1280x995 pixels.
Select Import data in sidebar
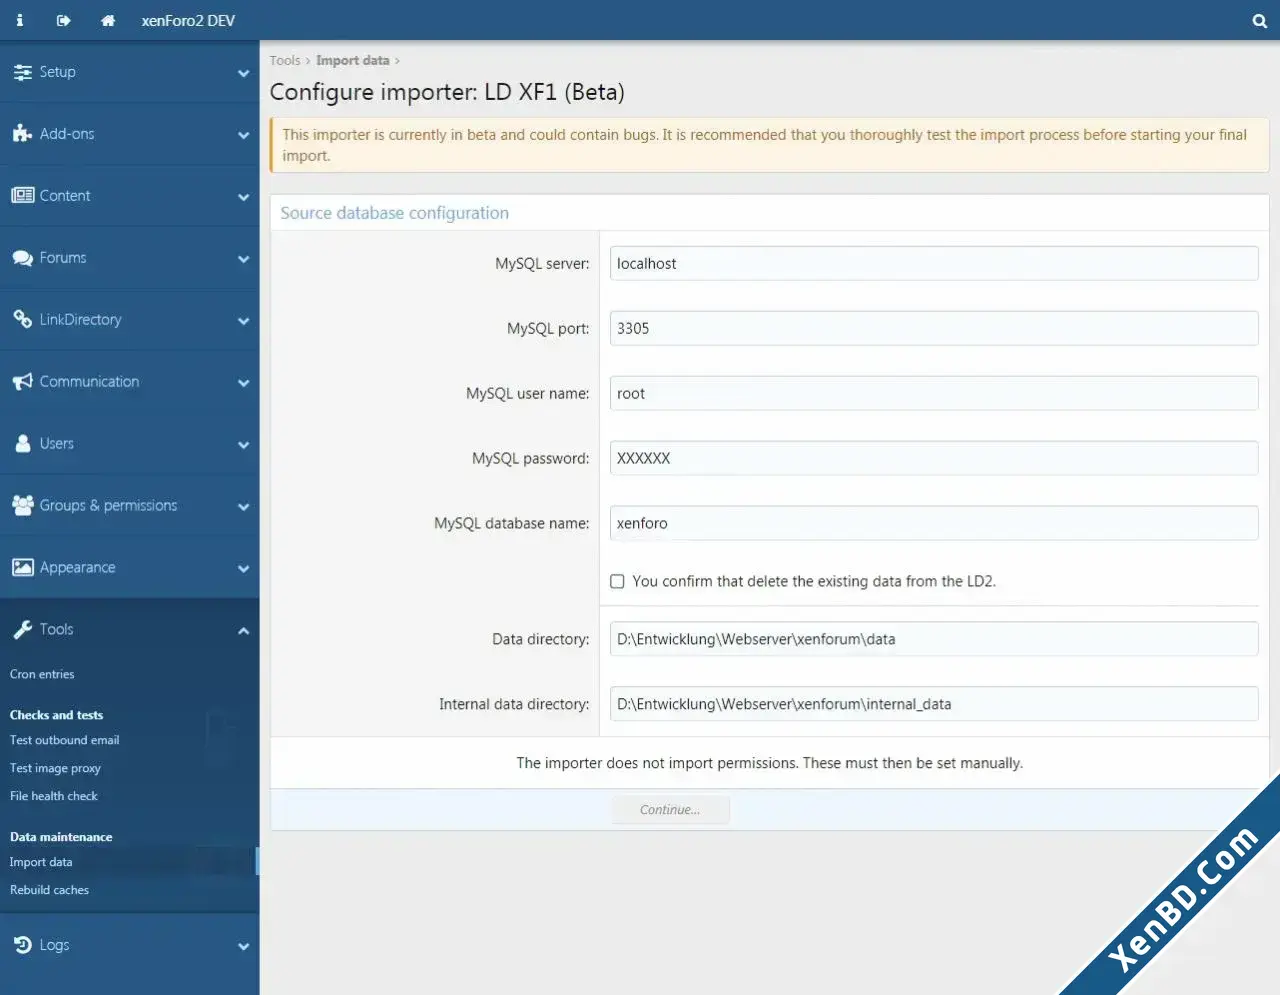[x=41, y=862]
